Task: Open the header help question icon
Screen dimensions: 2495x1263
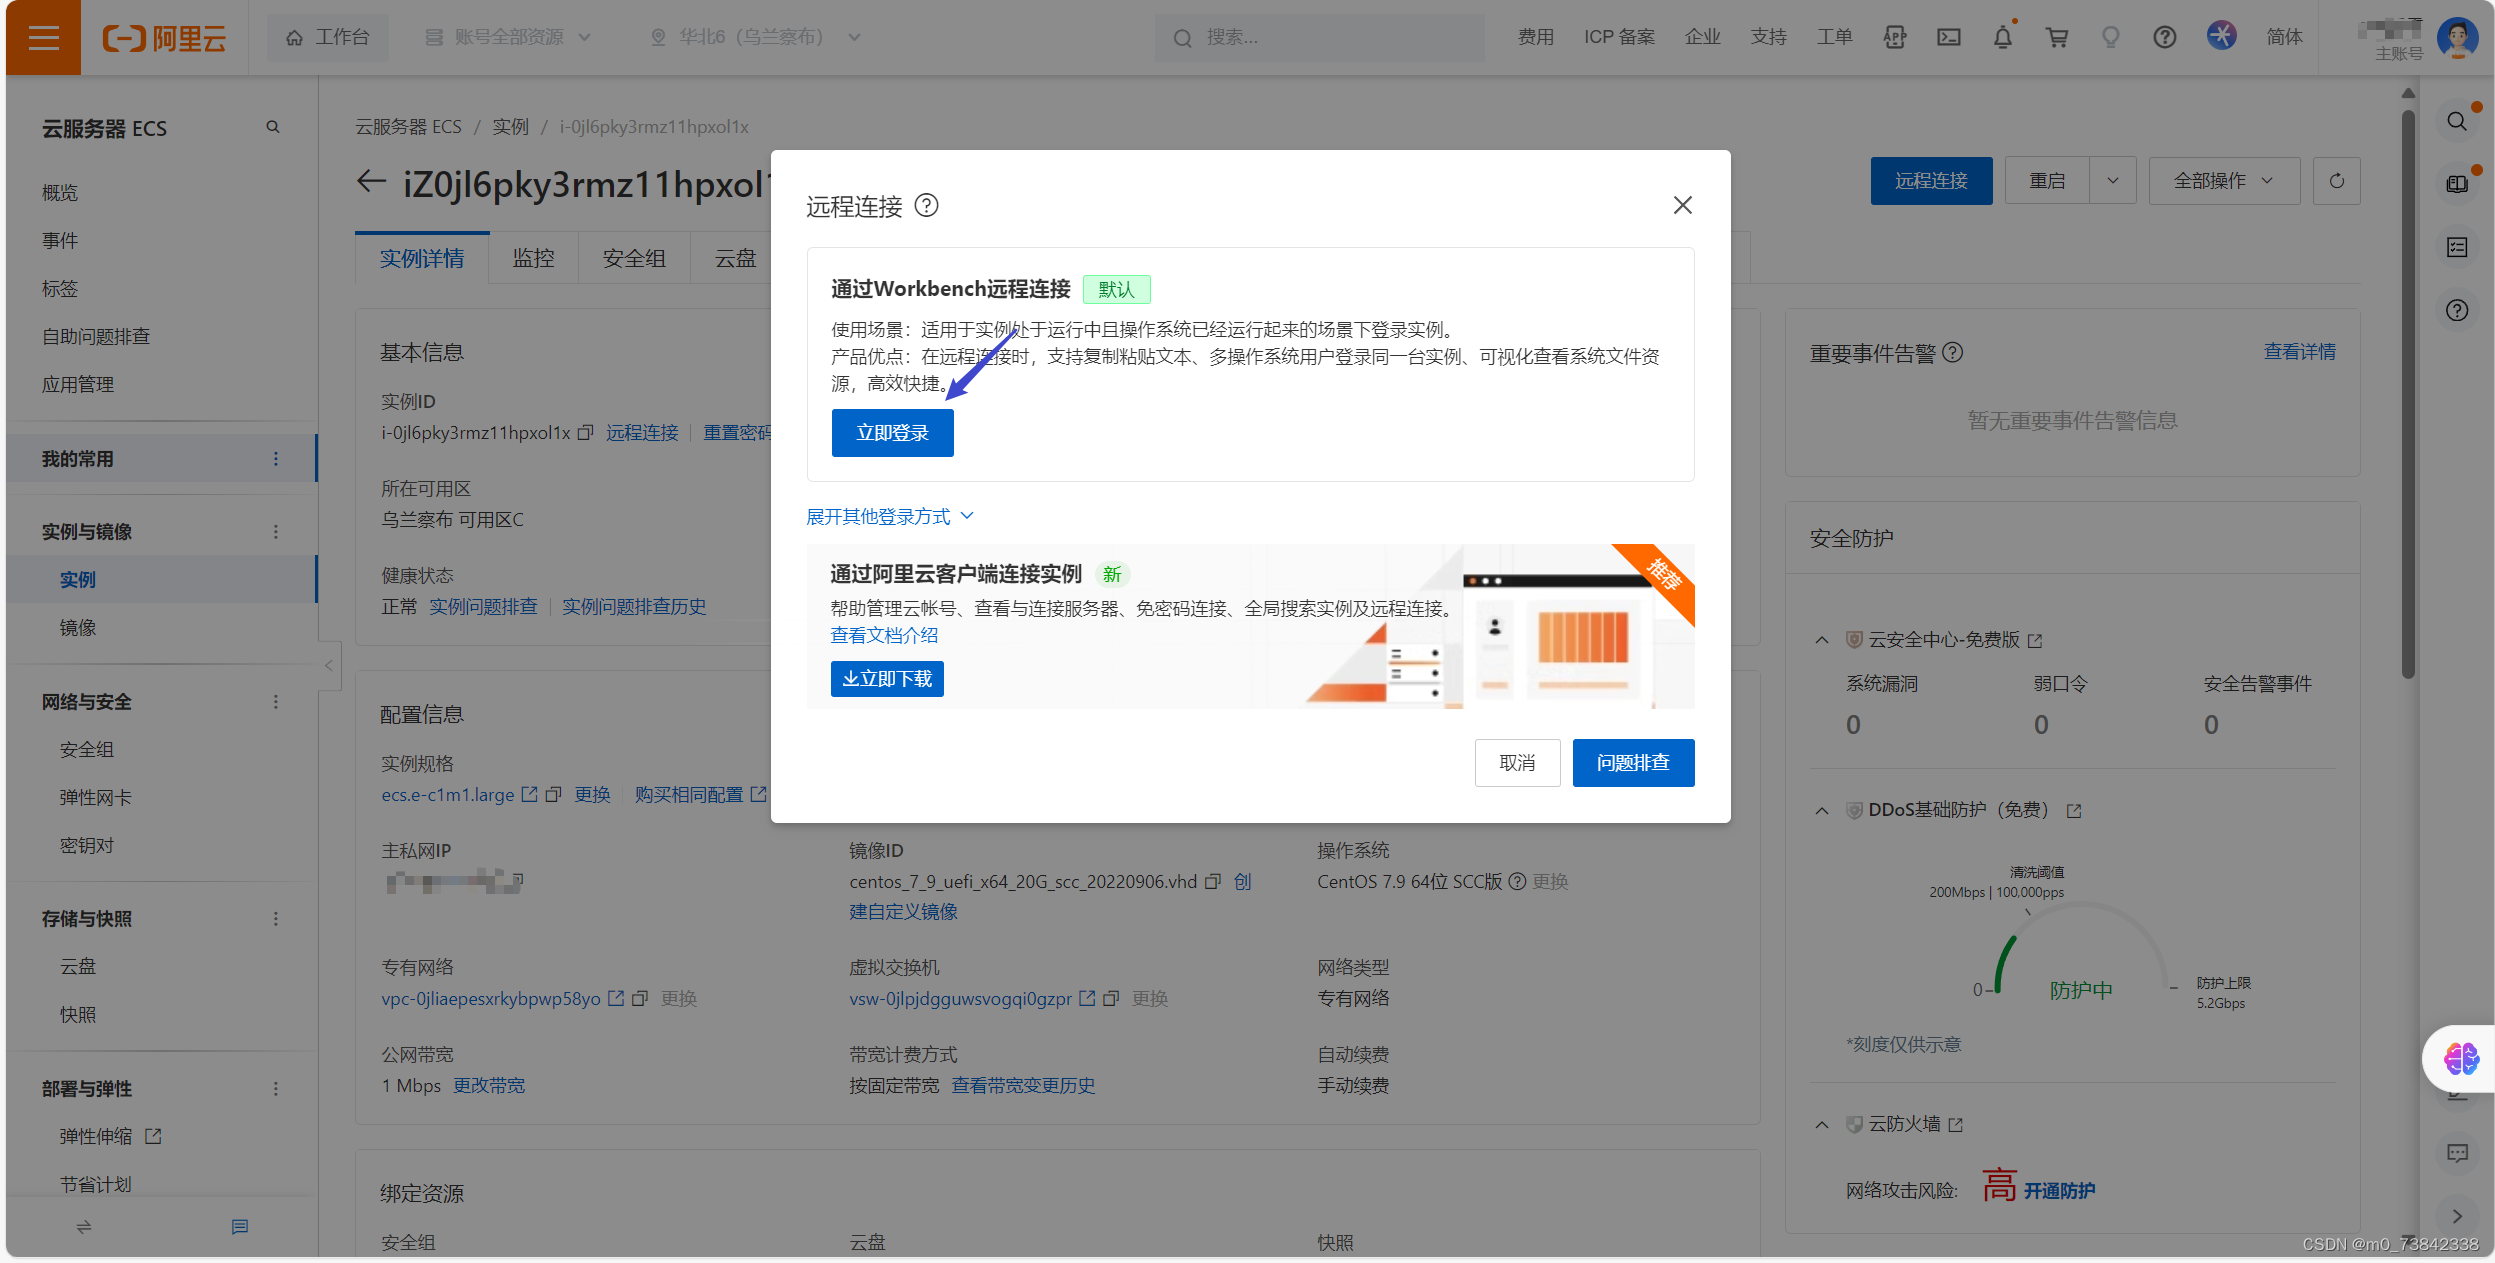Action: pyautogui.click(x=2164, y=38)
